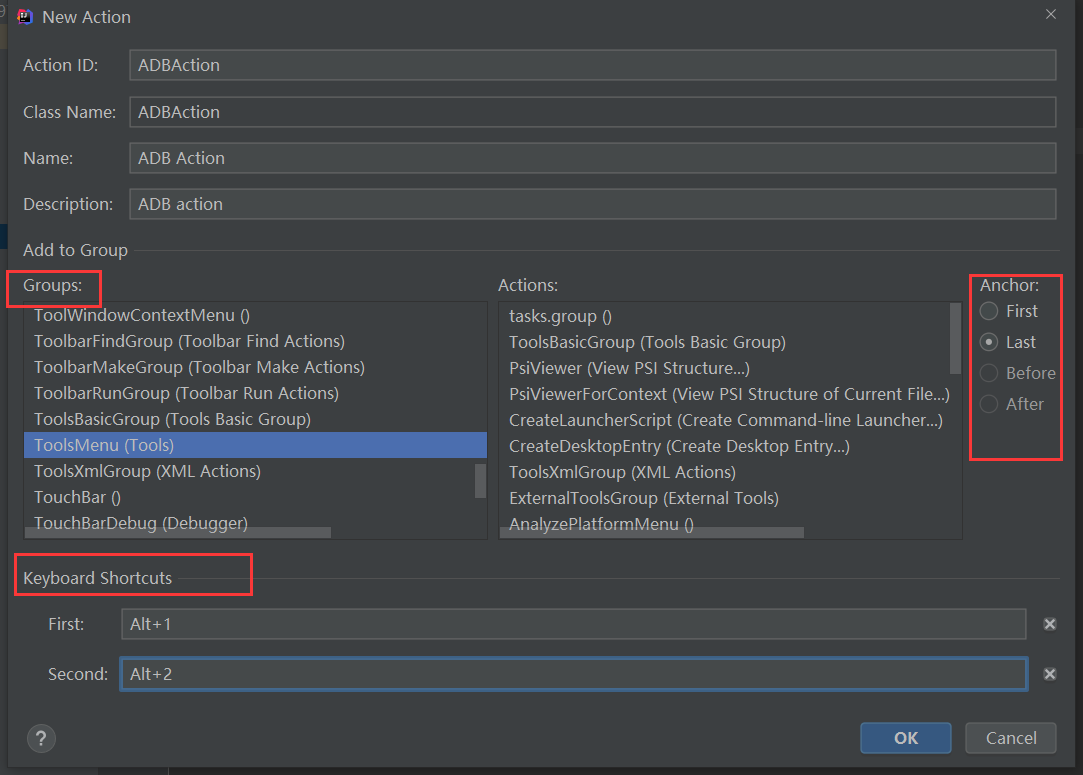1083x775 pixels.
Task: Clear the First shortcut using its X icon
Action: point(1049,623)
